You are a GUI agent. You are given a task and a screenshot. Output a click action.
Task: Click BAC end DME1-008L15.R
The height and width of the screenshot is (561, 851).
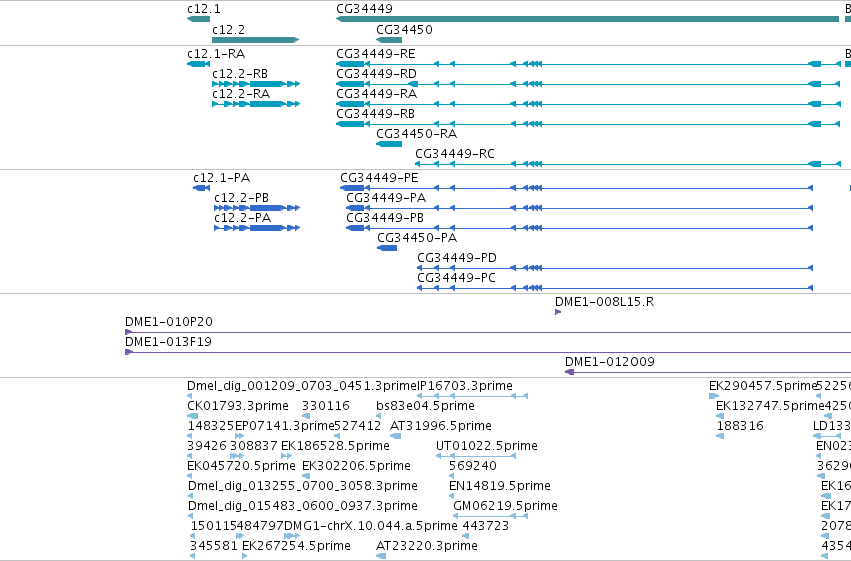pos(558,312)
